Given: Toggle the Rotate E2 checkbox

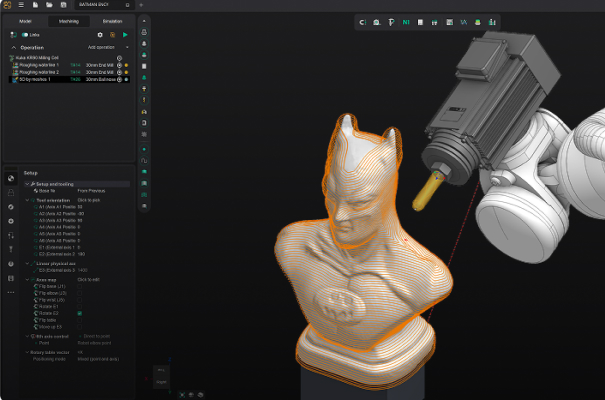Looking at the screenshot, I should tap(80, 313).
